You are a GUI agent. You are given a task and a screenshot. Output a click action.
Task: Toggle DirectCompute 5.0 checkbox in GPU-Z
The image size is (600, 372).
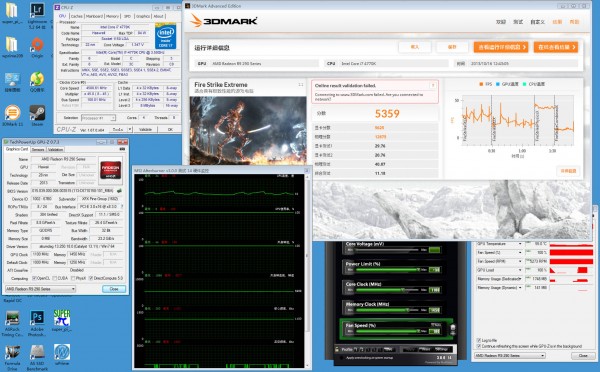91,278
